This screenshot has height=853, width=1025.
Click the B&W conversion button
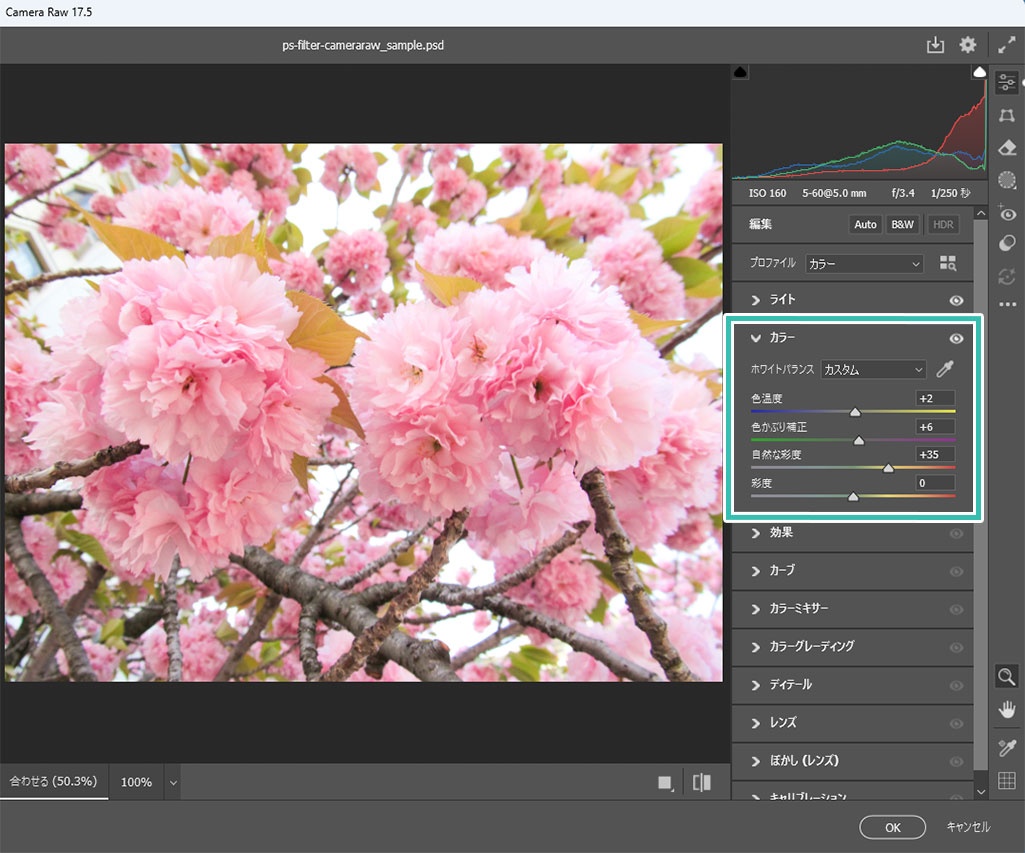902,225
